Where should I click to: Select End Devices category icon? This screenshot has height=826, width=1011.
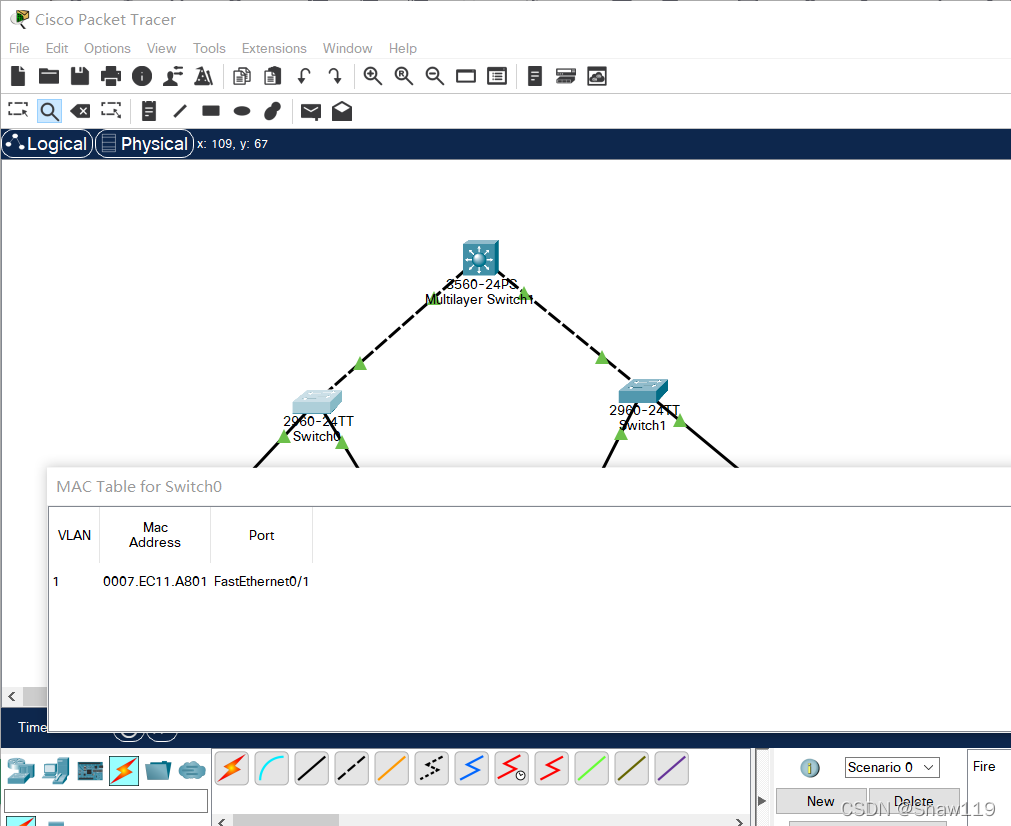pyautogui.click(x=55, y=771)
